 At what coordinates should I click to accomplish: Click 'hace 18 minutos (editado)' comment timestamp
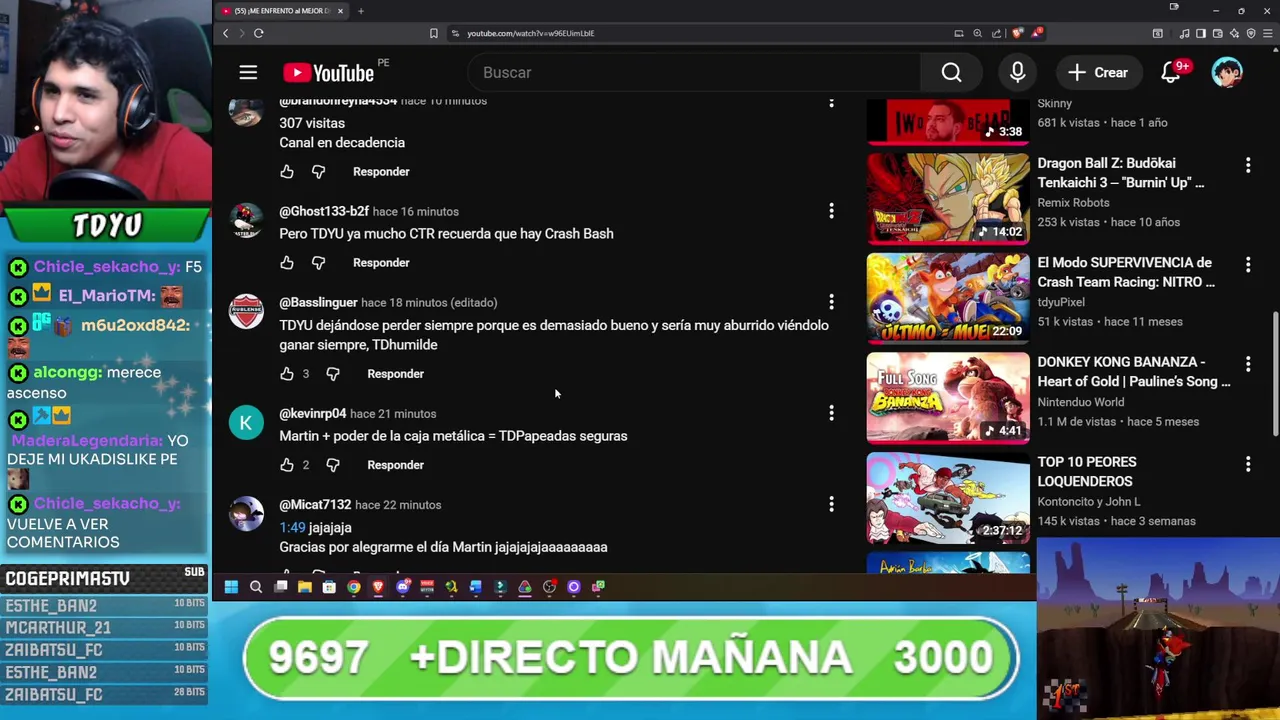pos(429,302)
